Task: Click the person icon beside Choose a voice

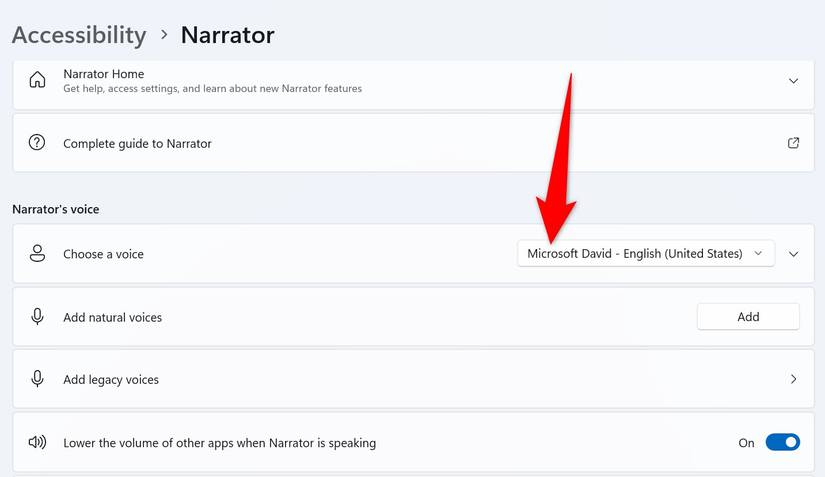Action: [x=37, y=254]
